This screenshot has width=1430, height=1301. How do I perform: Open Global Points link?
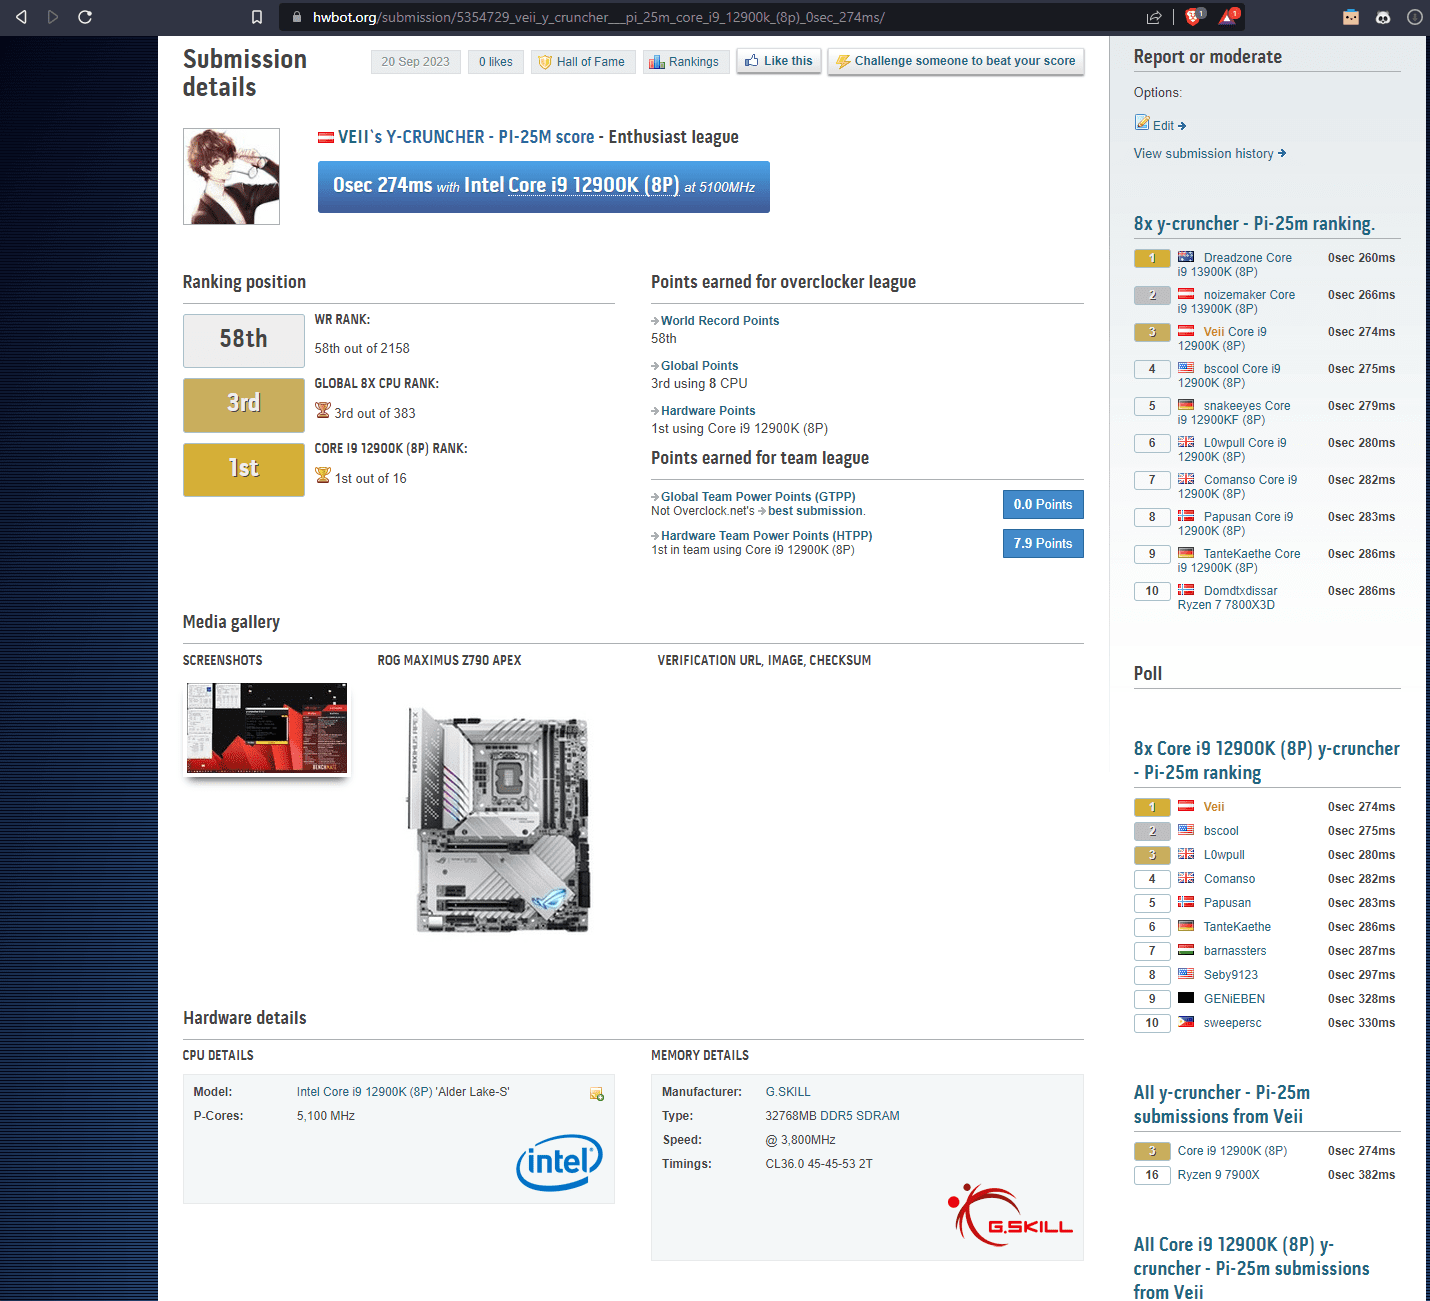pyautogui.click(x=699, y=366)
